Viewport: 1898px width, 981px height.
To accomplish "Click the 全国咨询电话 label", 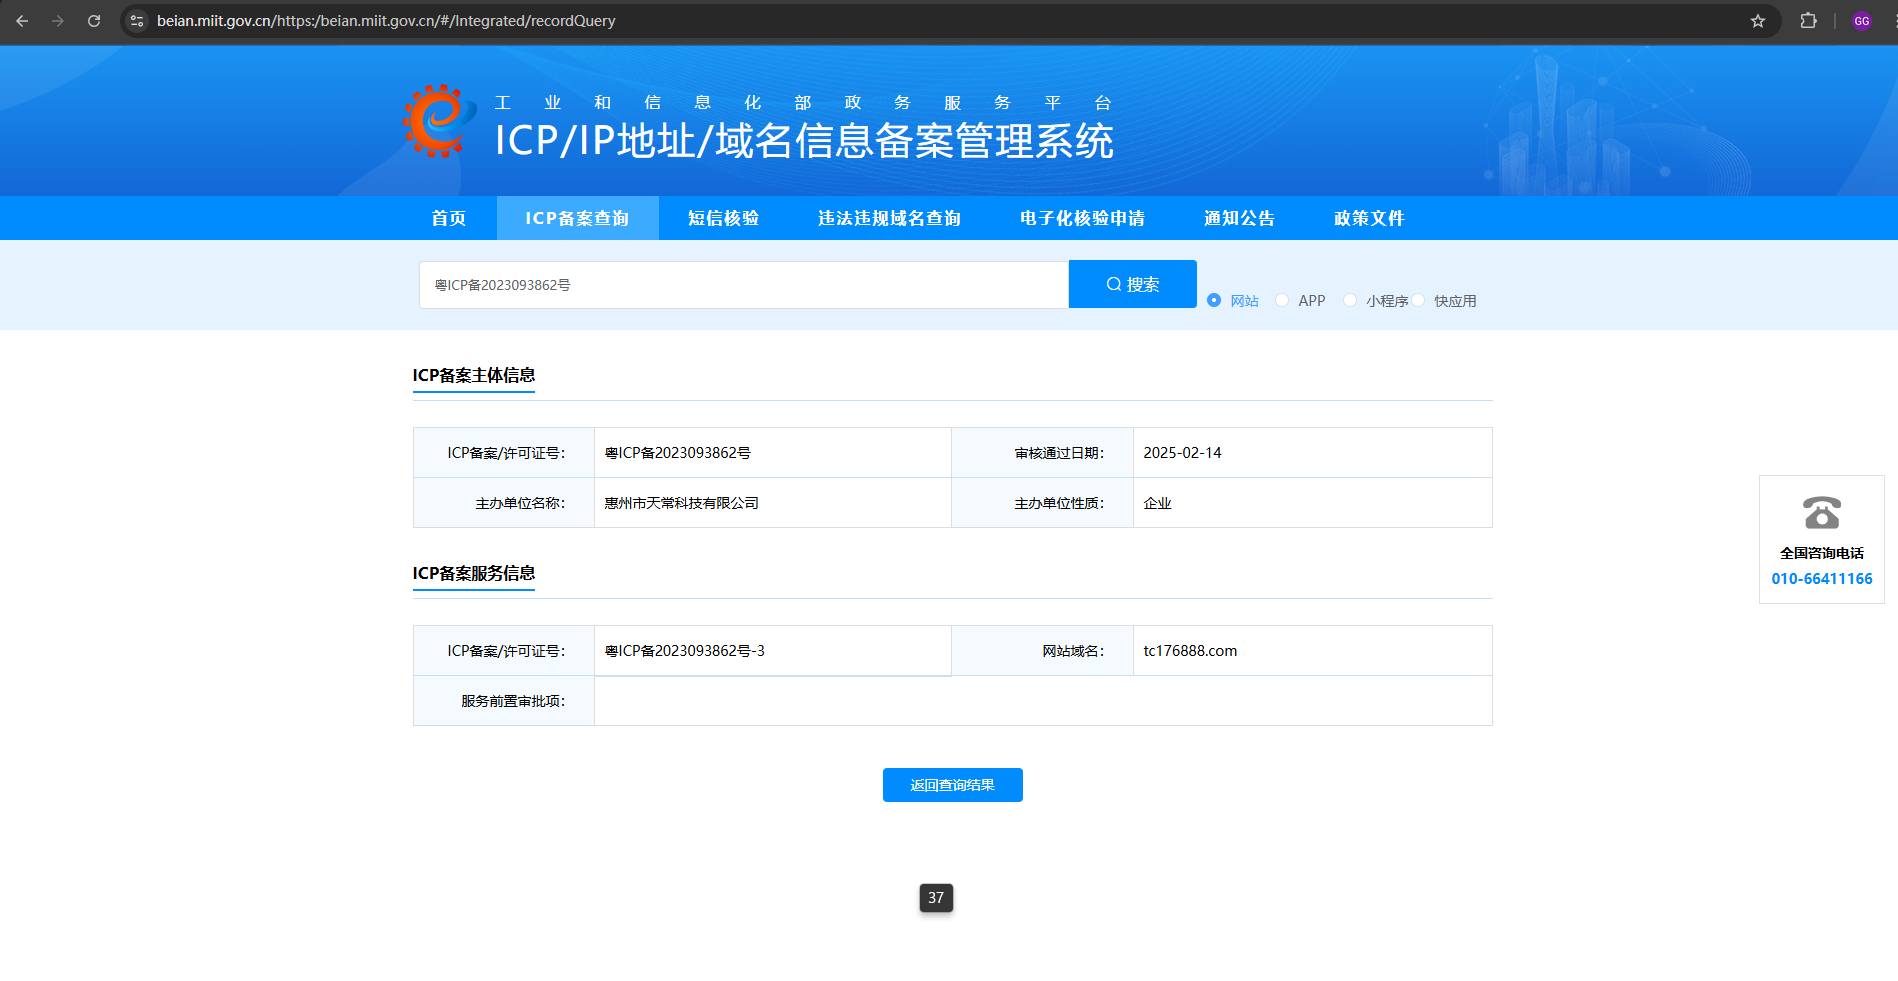I will [1822, 553].
